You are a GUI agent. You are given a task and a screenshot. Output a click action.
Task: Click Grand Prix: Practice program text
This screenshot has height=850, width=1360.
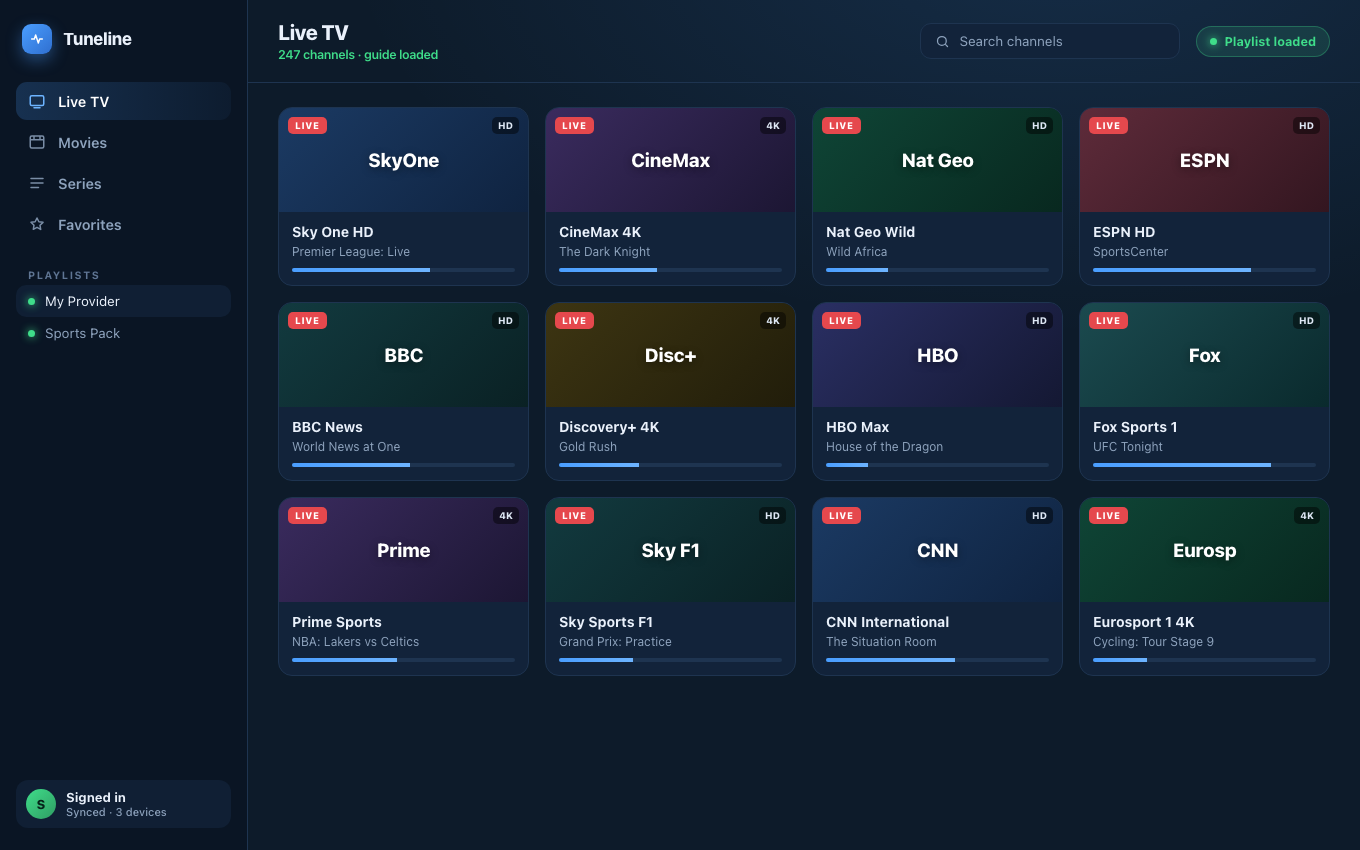[615, 642]
